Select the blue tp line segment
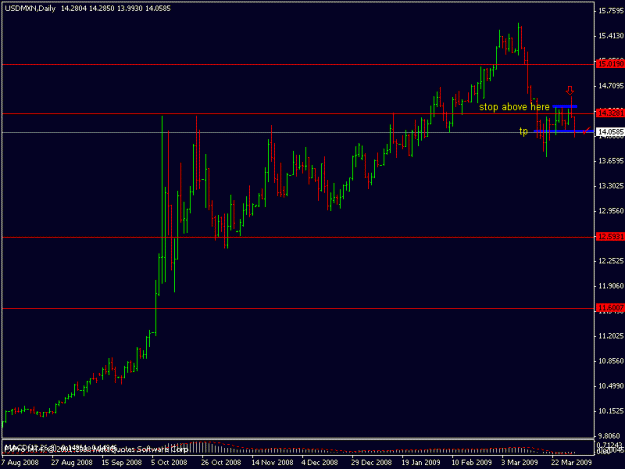Screen dimensions: 625x469 click(x=564, y=131)
